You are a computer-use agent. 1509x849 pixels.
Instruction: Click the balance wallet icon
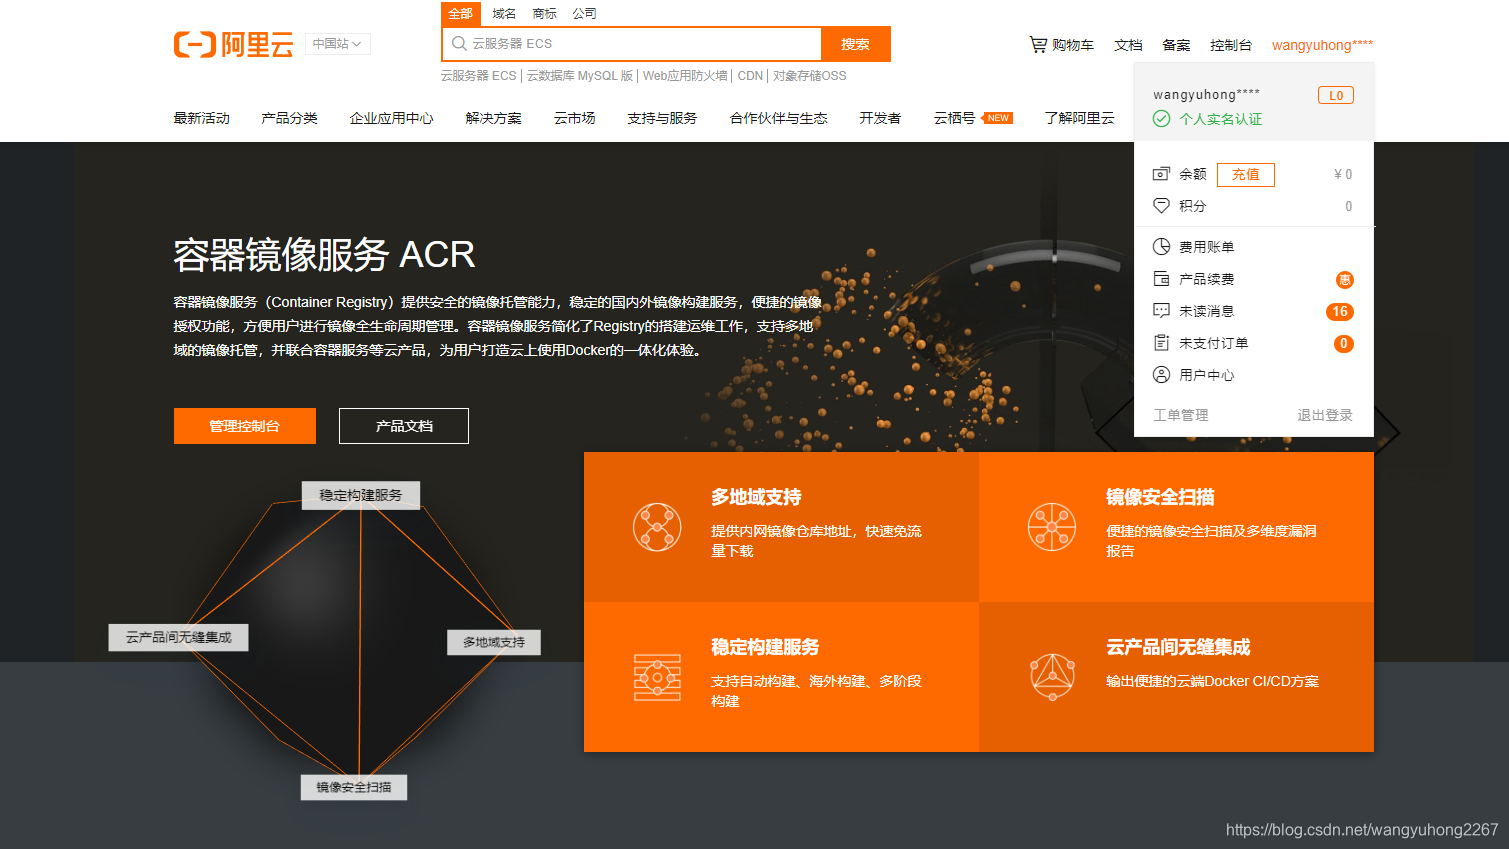click(x=1161, y=174)
